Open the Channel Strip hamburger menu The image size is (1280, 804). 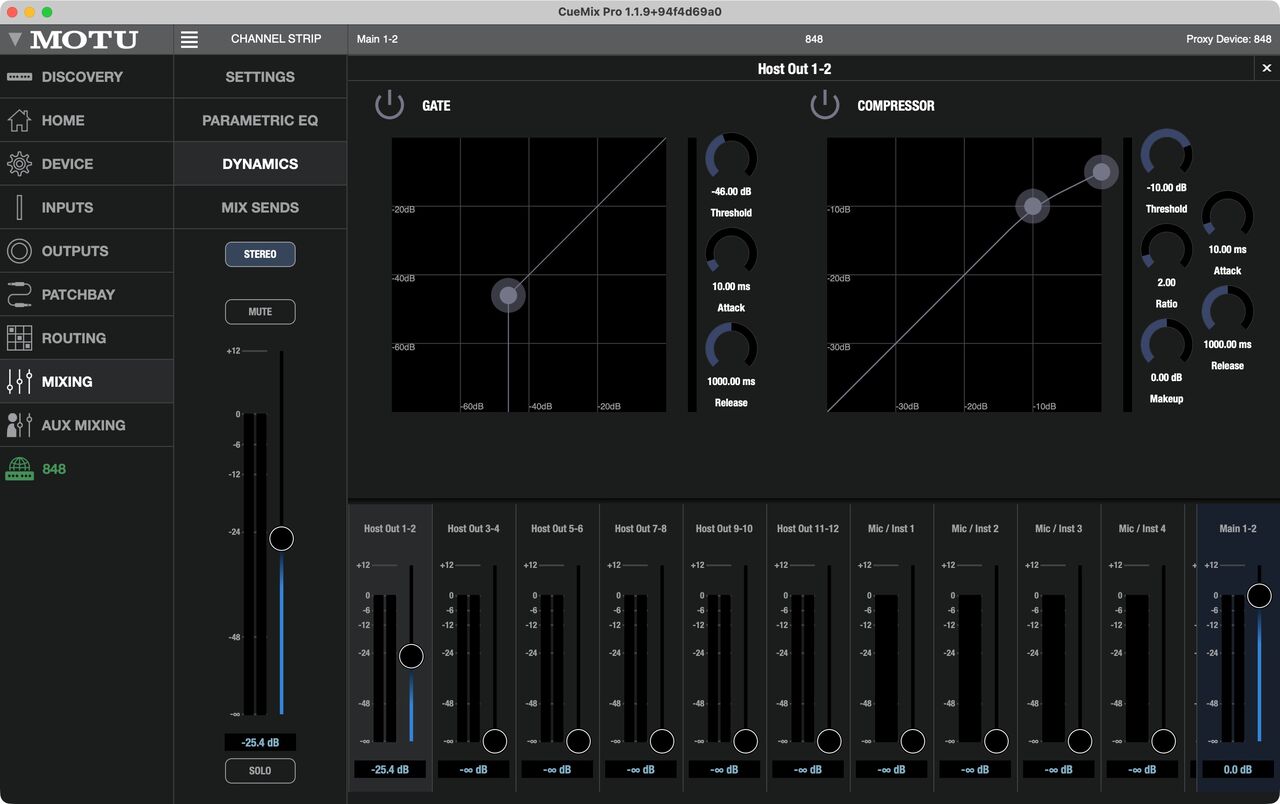[189, 40]
